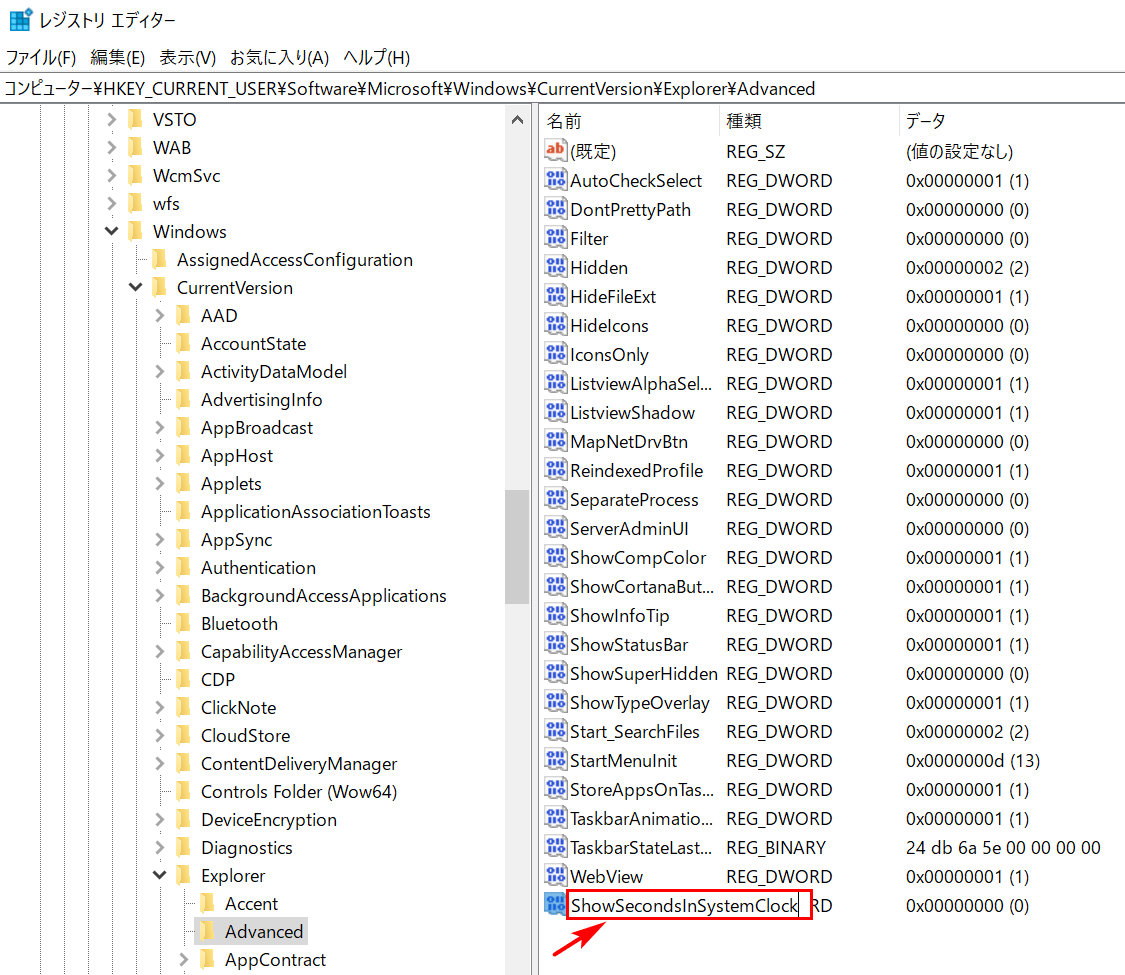
Task: Expand the AAD tree node
Action: pos(159,316)
